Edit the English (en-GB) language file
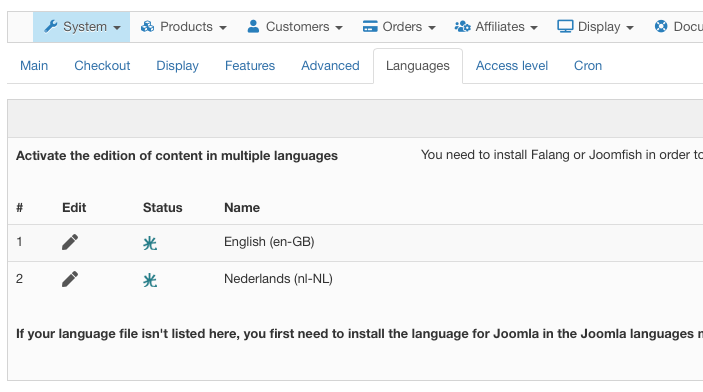703x392 pixels. point(70,242)
